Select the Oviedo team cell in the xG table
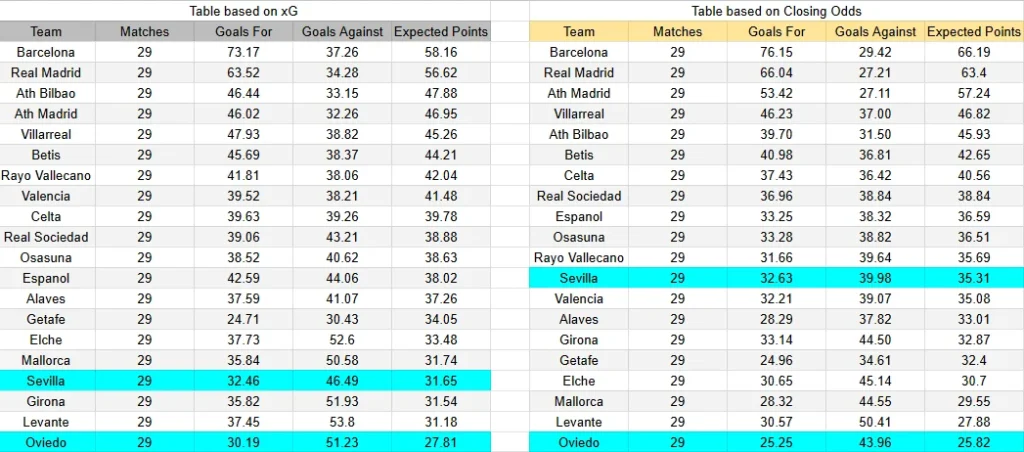Screen dimensions: 1024x452 pos(46,442)
